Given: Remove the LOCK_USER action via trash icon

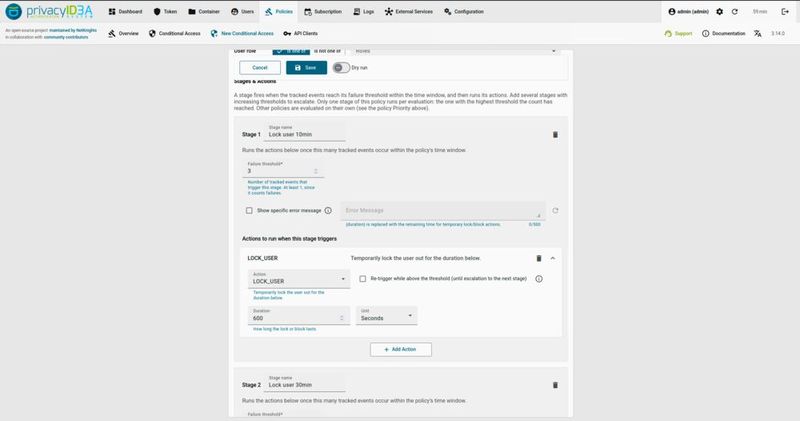Looking at the screenshot, I should (539, 258).
